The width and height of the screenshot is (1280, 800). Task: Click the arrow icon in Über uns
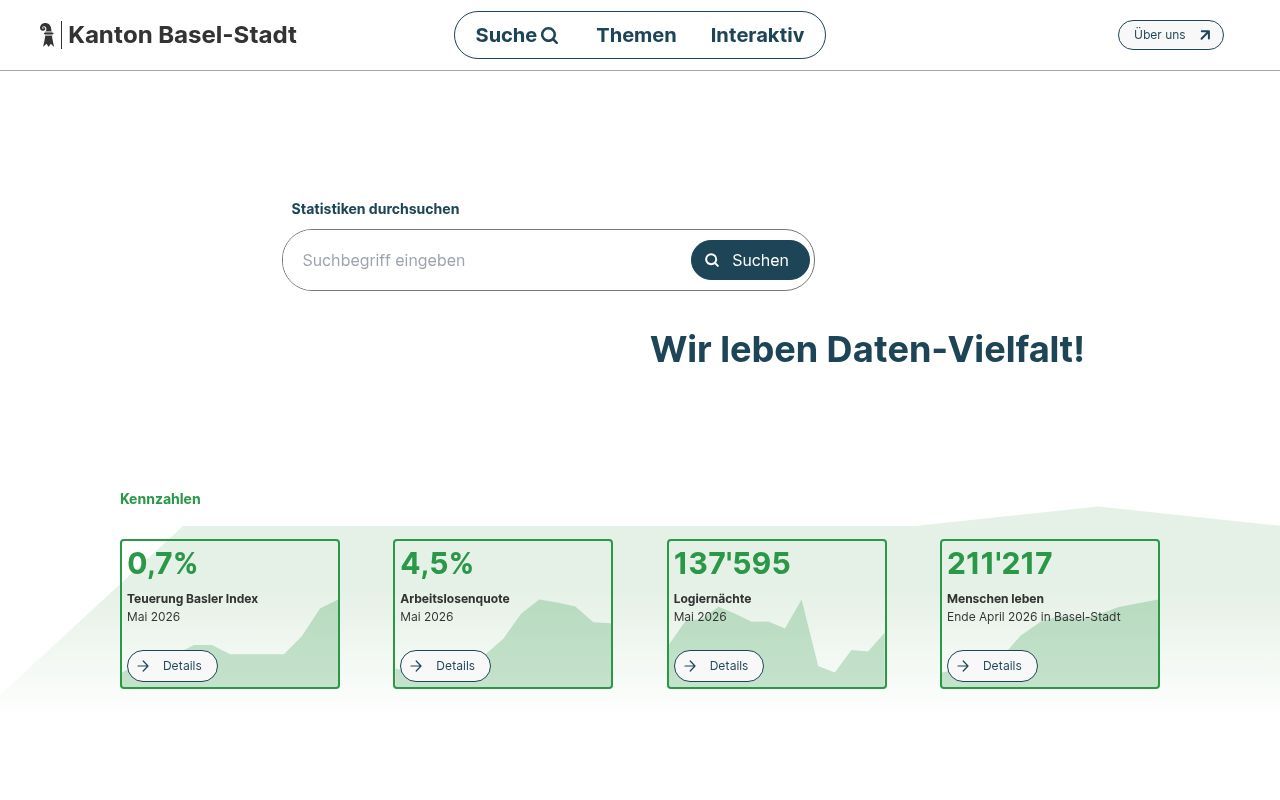pyautogui.click(x=1205, y=35)
